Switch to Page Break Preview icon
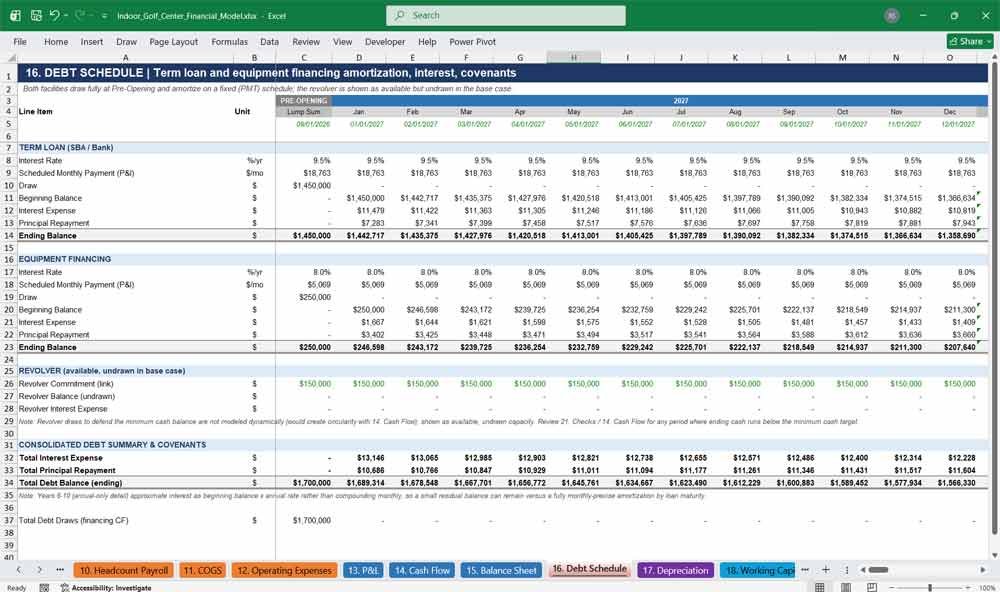The image size is (1000, 592). (872, 587)
